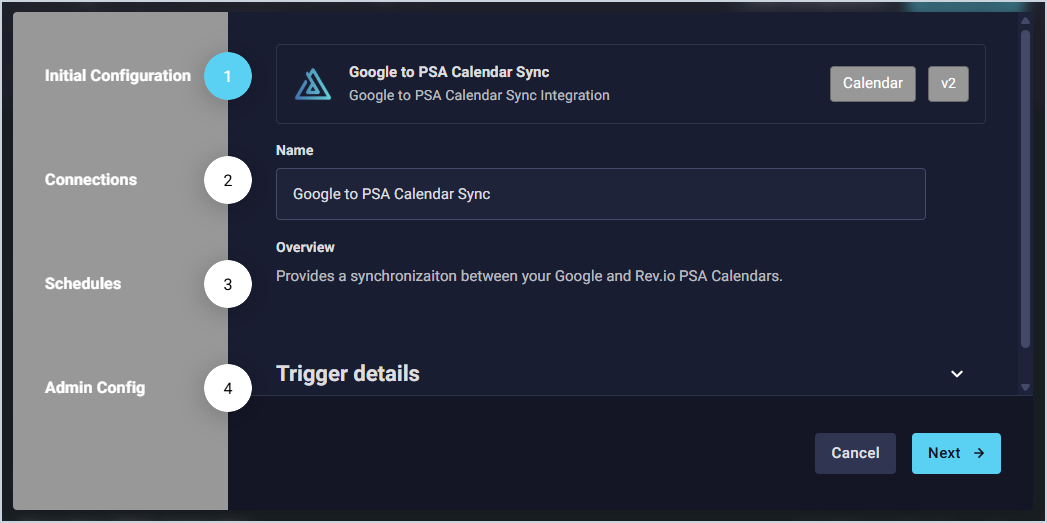Click the Overview description text

pos(529,276)
